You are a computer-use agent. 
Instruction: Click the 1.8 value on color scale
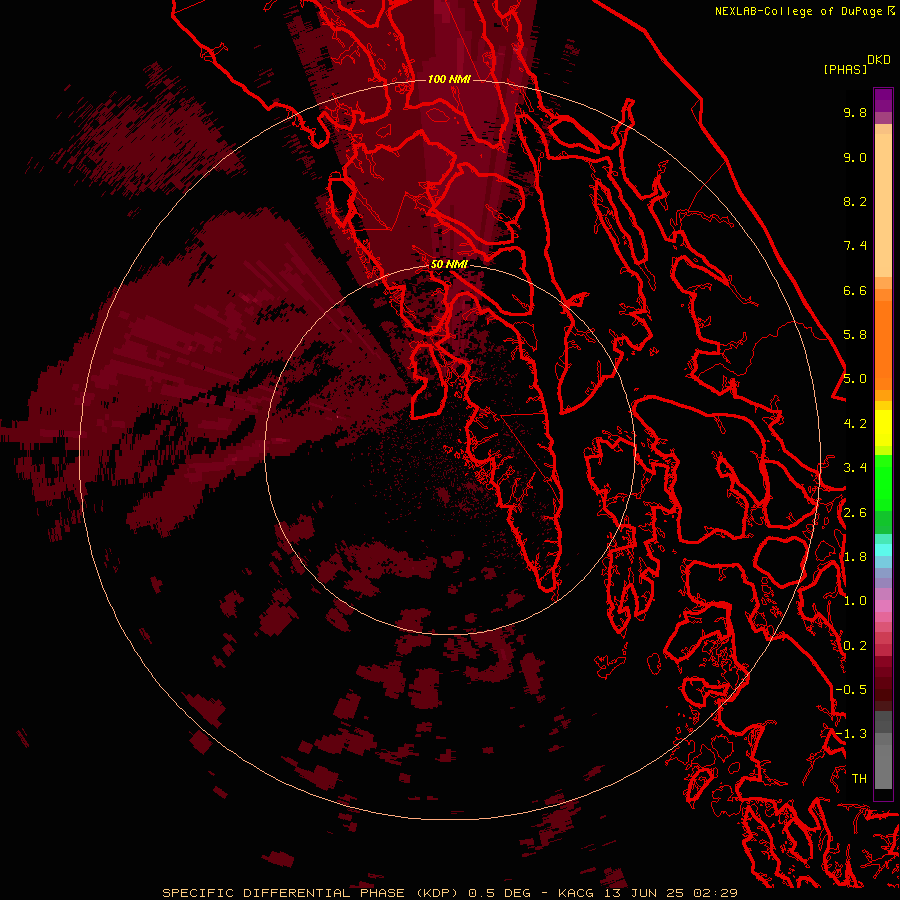tap(855, 557)
